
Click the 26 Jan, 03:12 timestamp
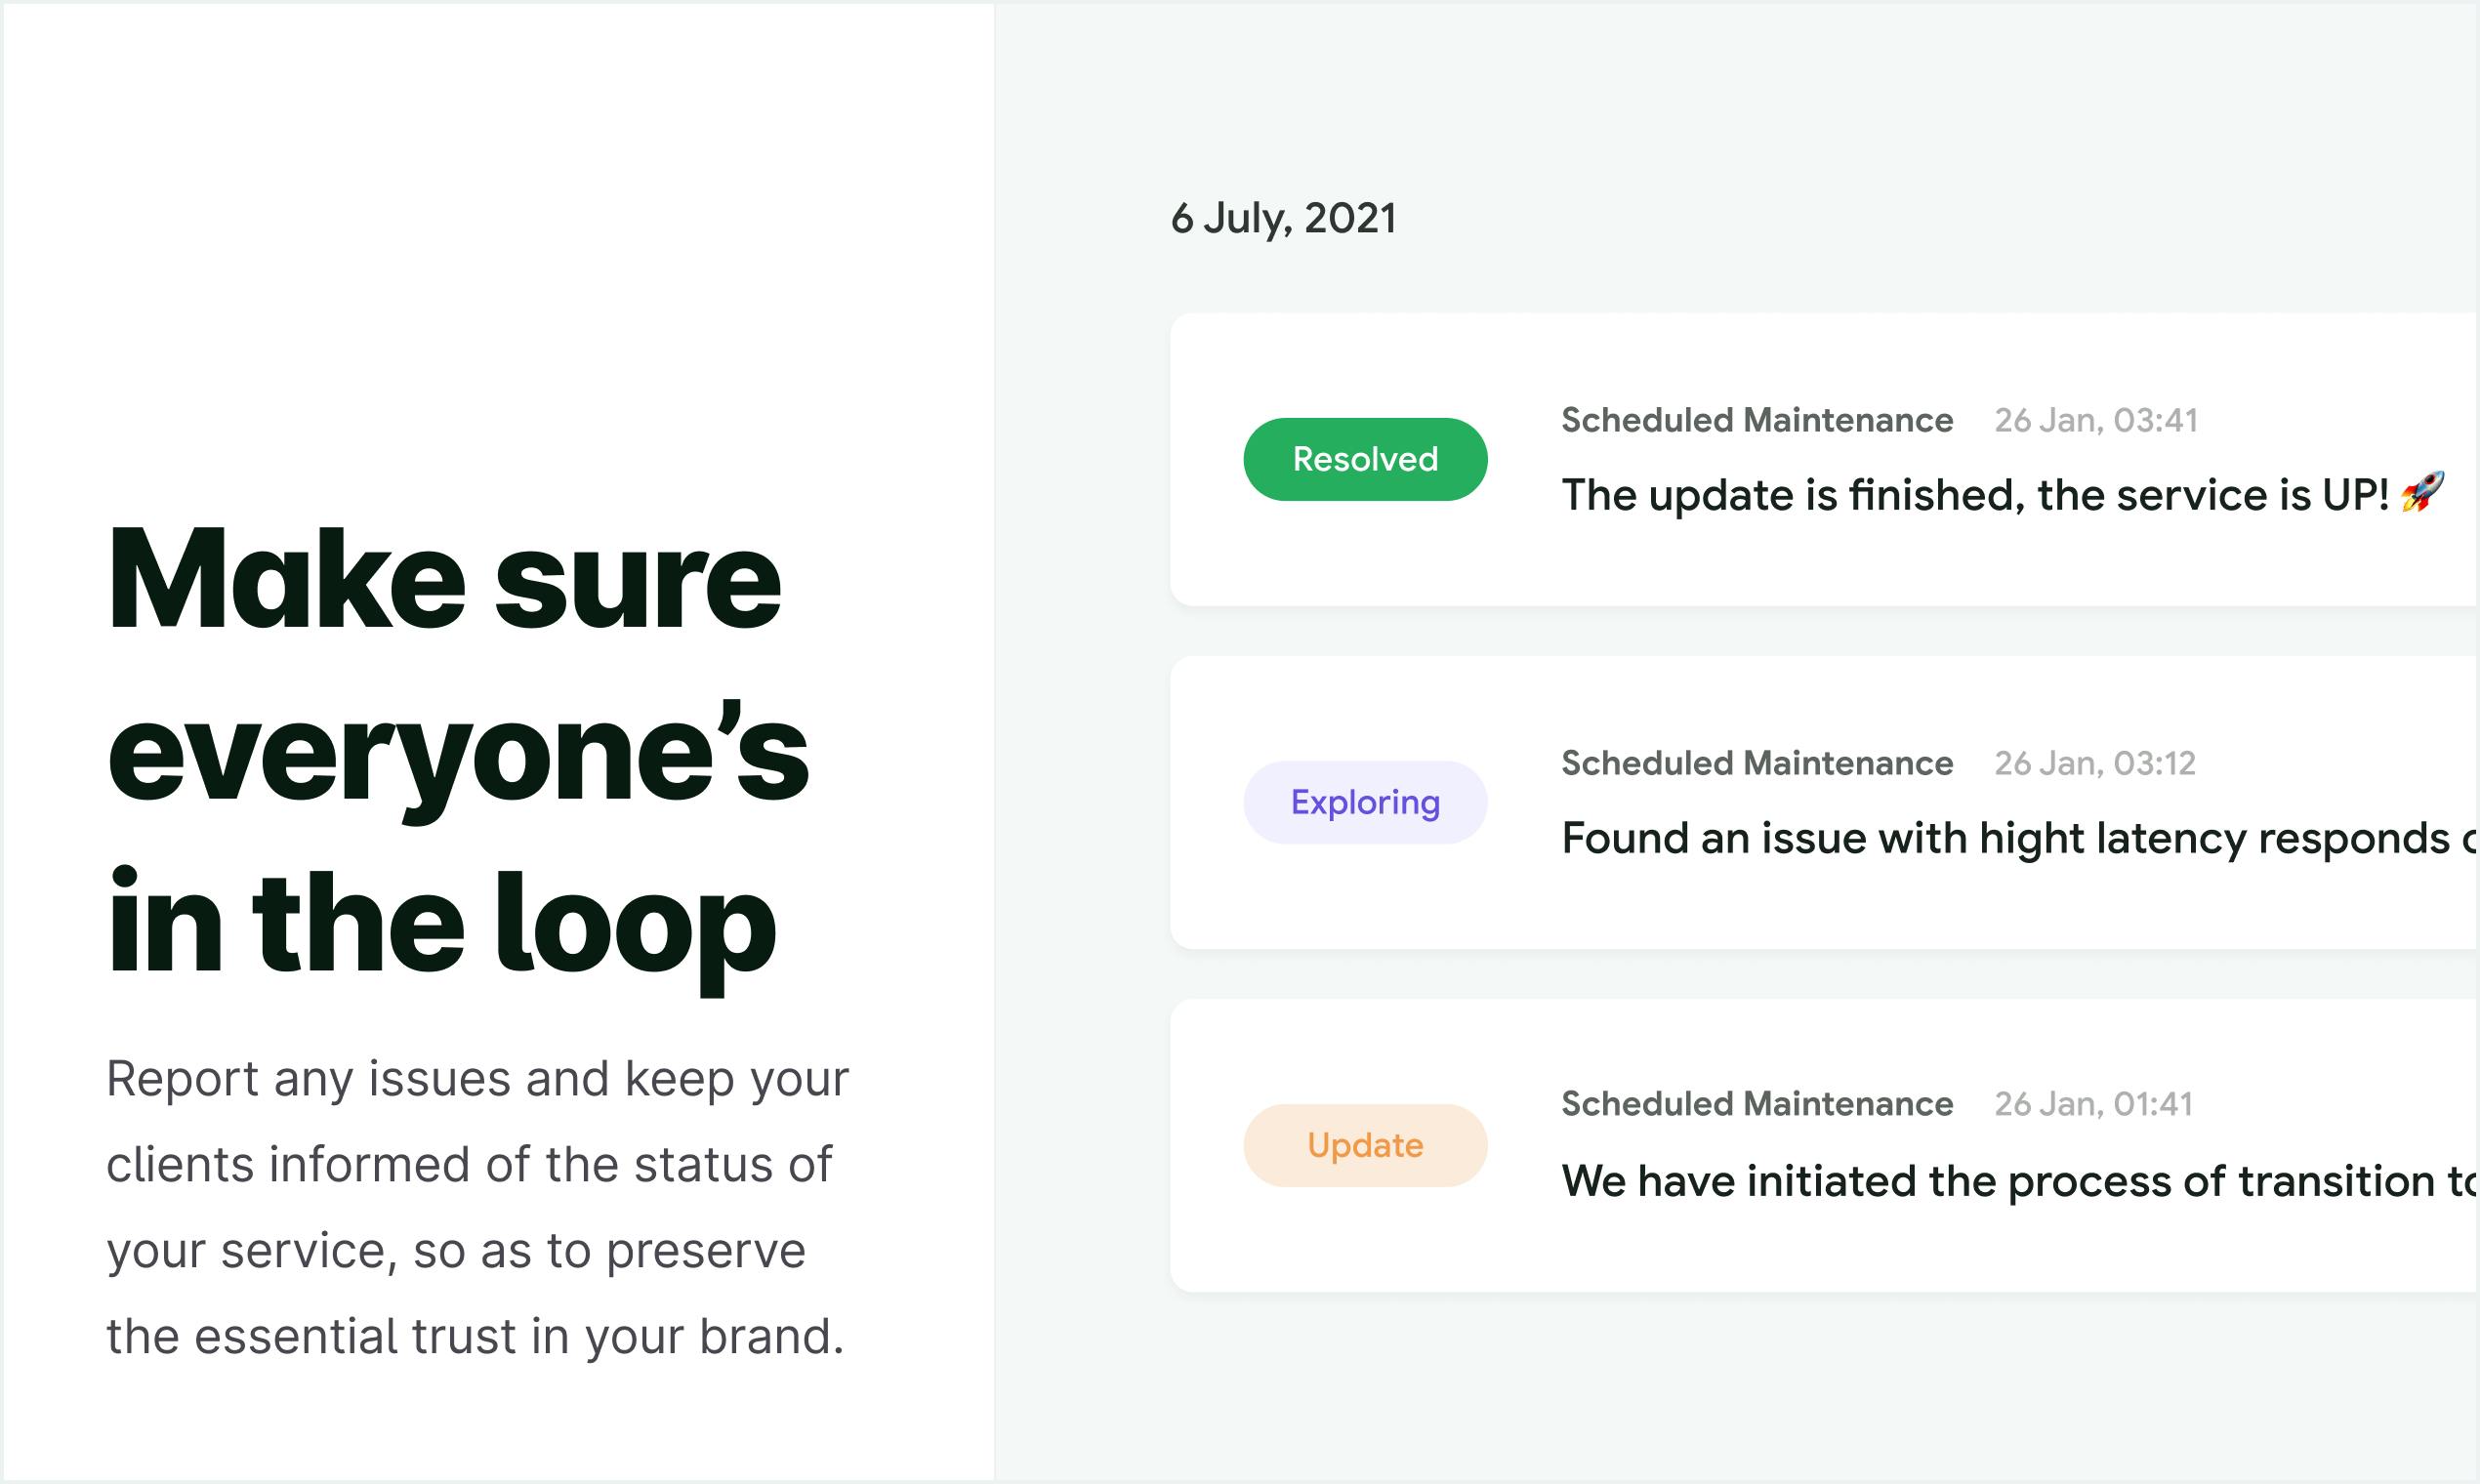[x=2095, y=763]
